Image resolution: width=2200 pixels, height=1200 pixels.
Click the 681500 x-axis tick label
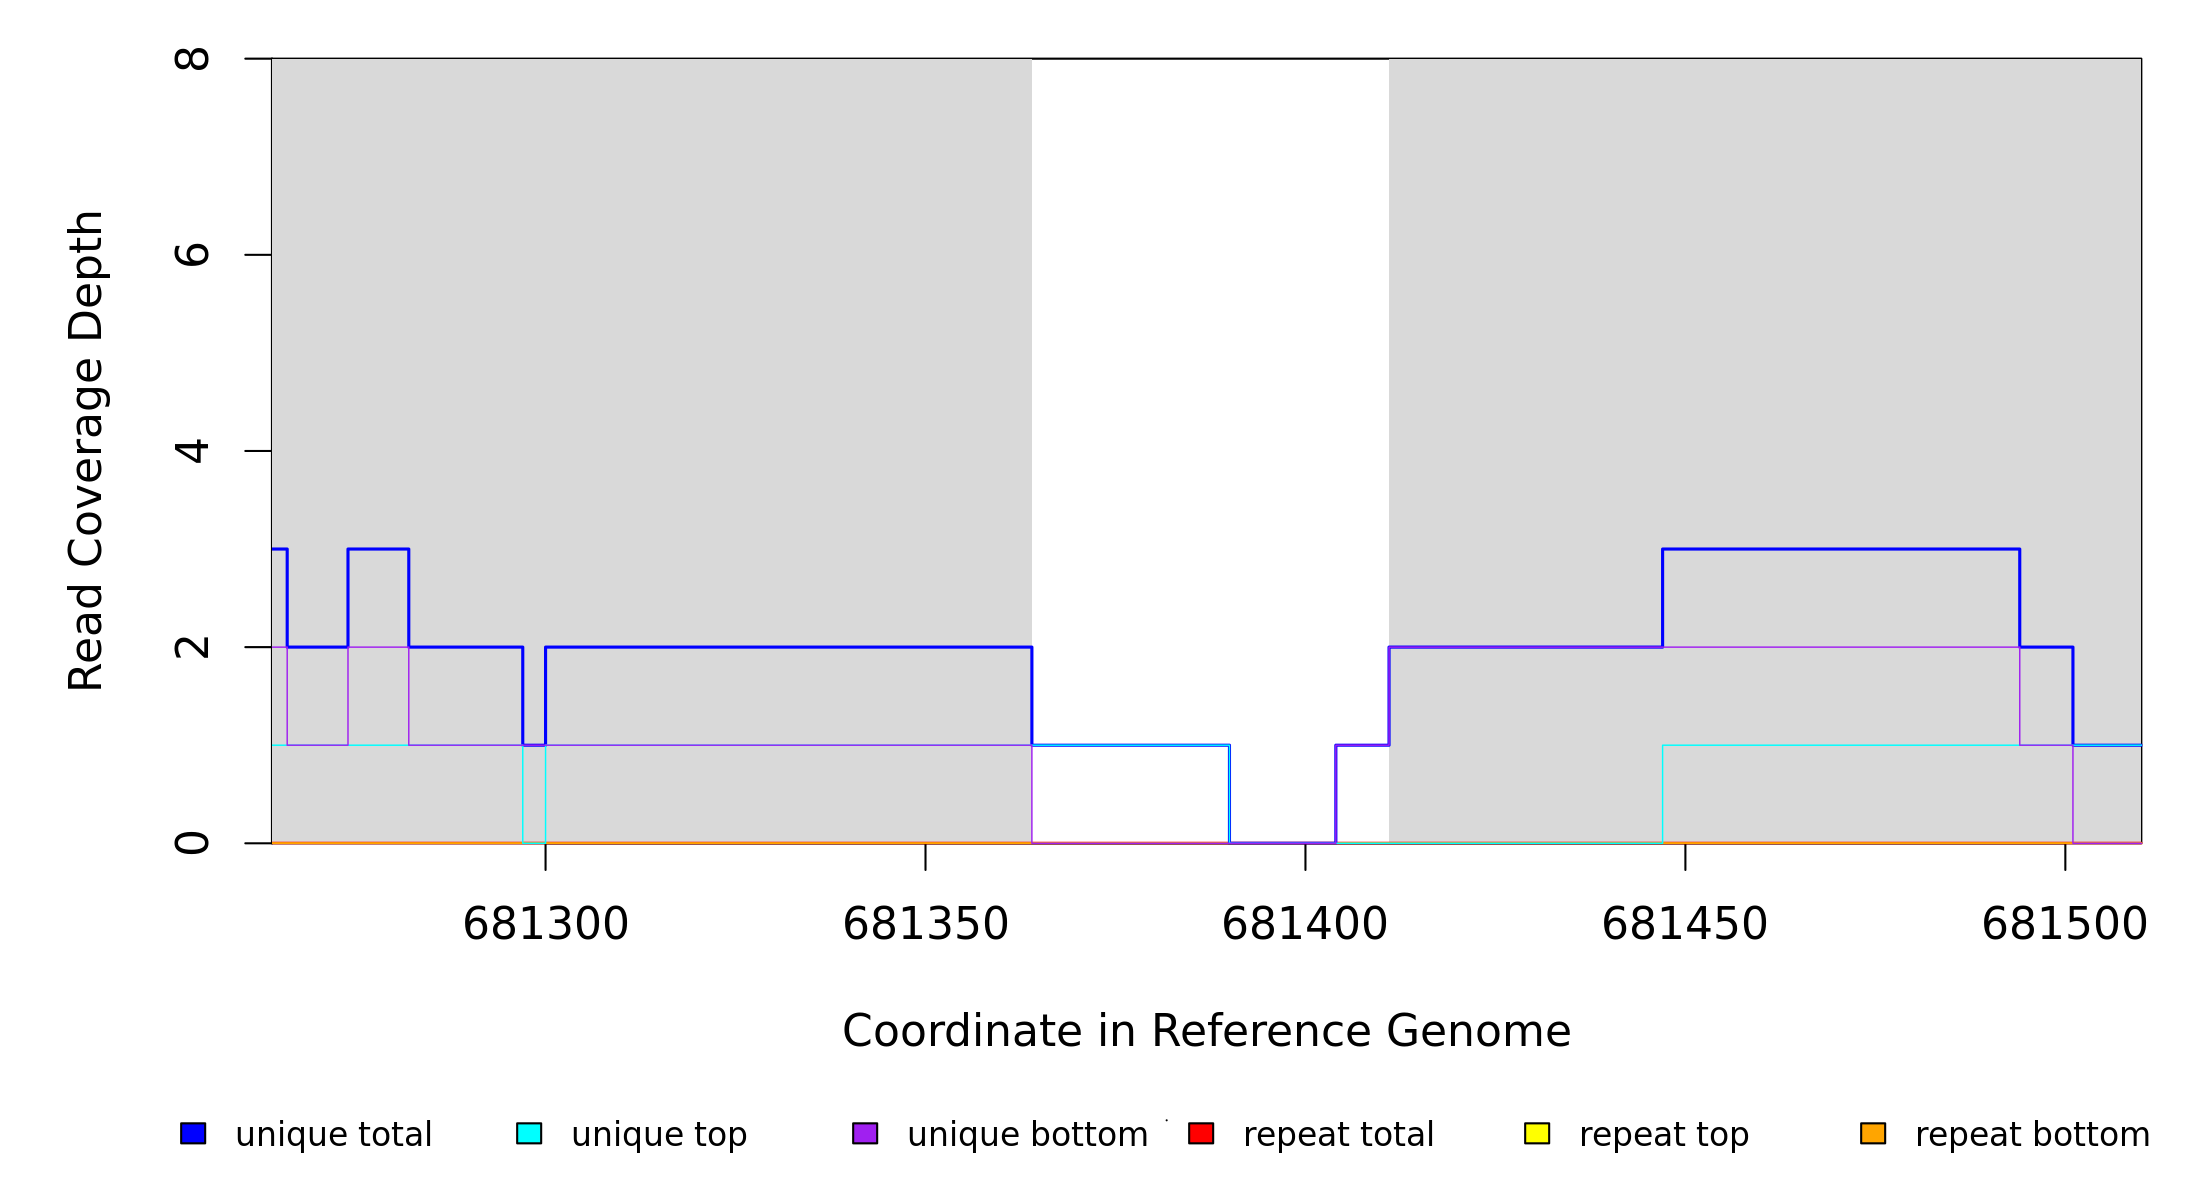[2065, 924]
